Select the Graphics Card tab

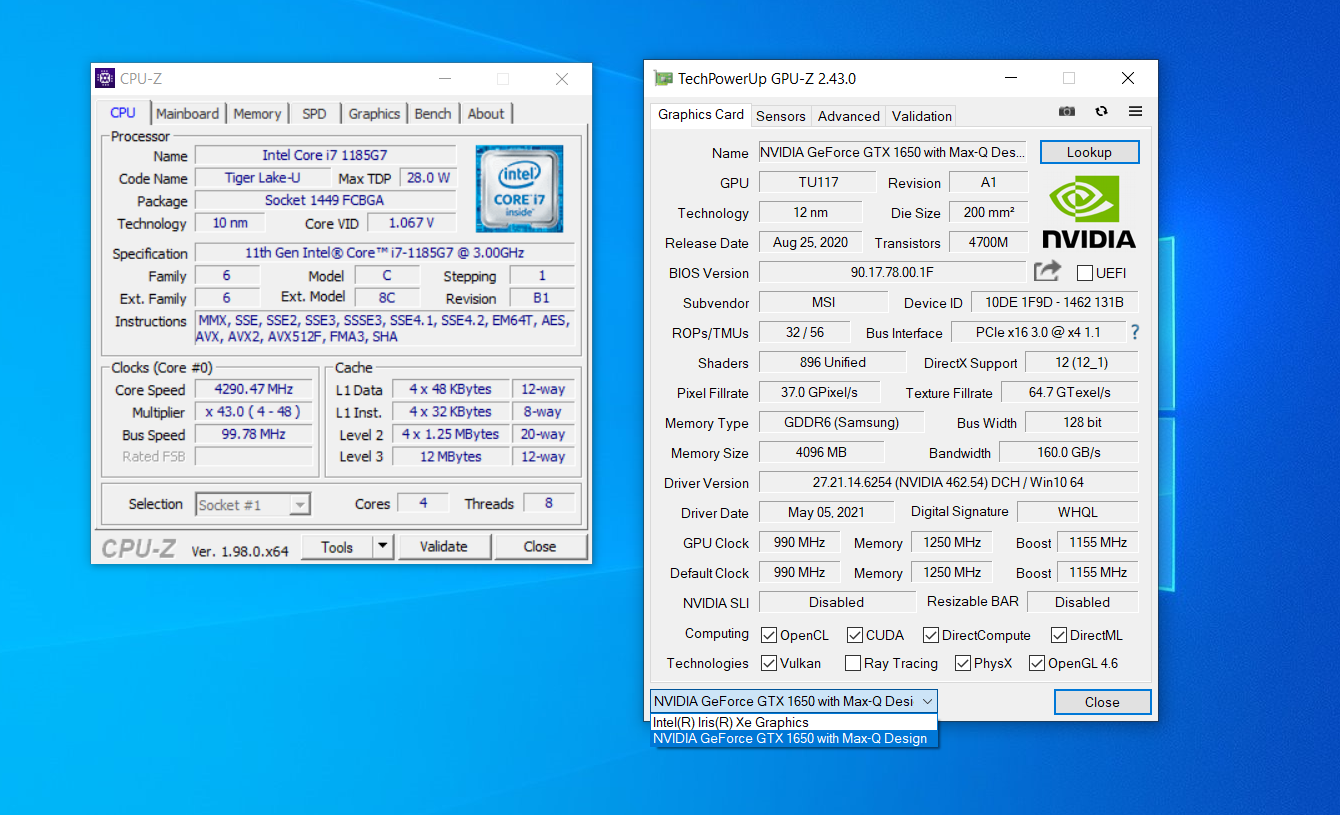click(700, 114)
